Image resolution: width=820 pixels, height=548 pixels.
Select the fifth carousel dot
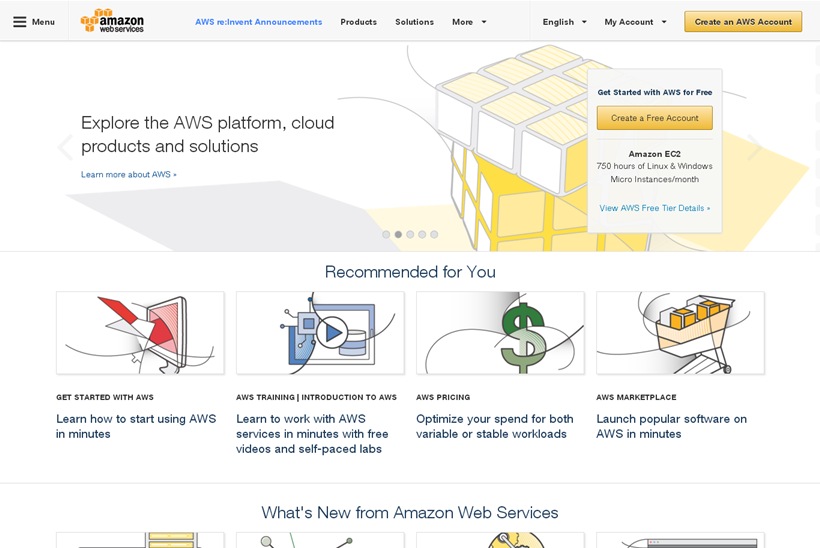(x=434, y=234)
